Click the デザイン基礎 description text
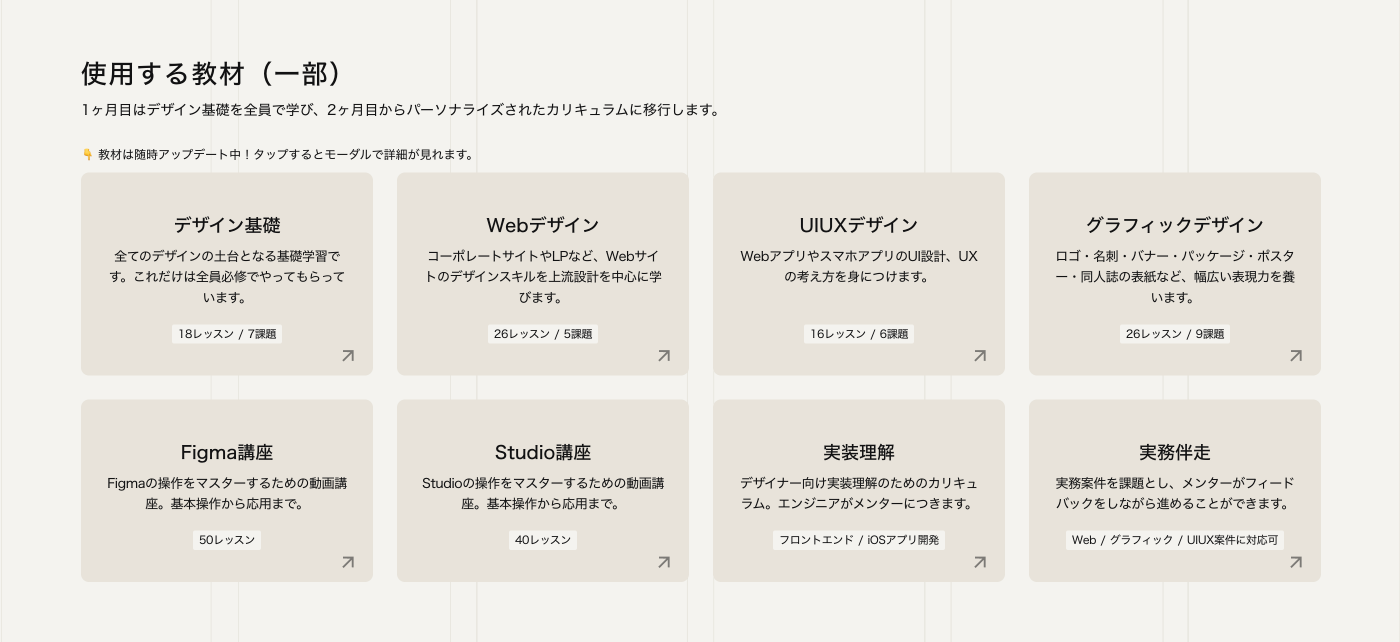Image resolution: width=1400 pixels, height=642 pixels. coord(227,277)
